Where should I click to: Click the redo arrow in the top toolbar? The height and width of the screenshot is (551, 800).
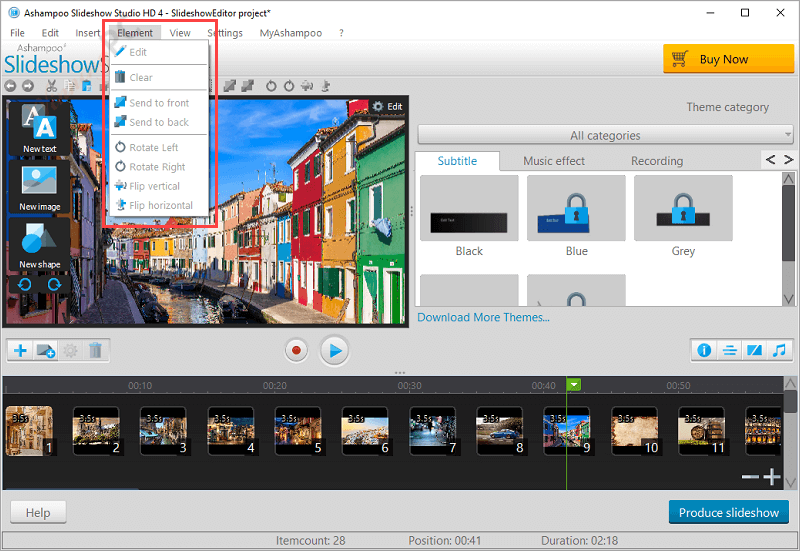pos(28,86)
